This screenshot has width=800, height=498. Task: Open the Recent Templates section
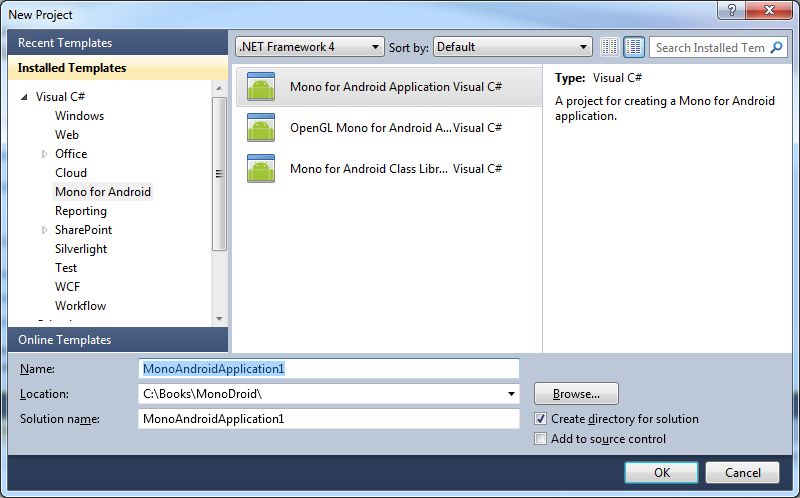click(x=118, y=42)
